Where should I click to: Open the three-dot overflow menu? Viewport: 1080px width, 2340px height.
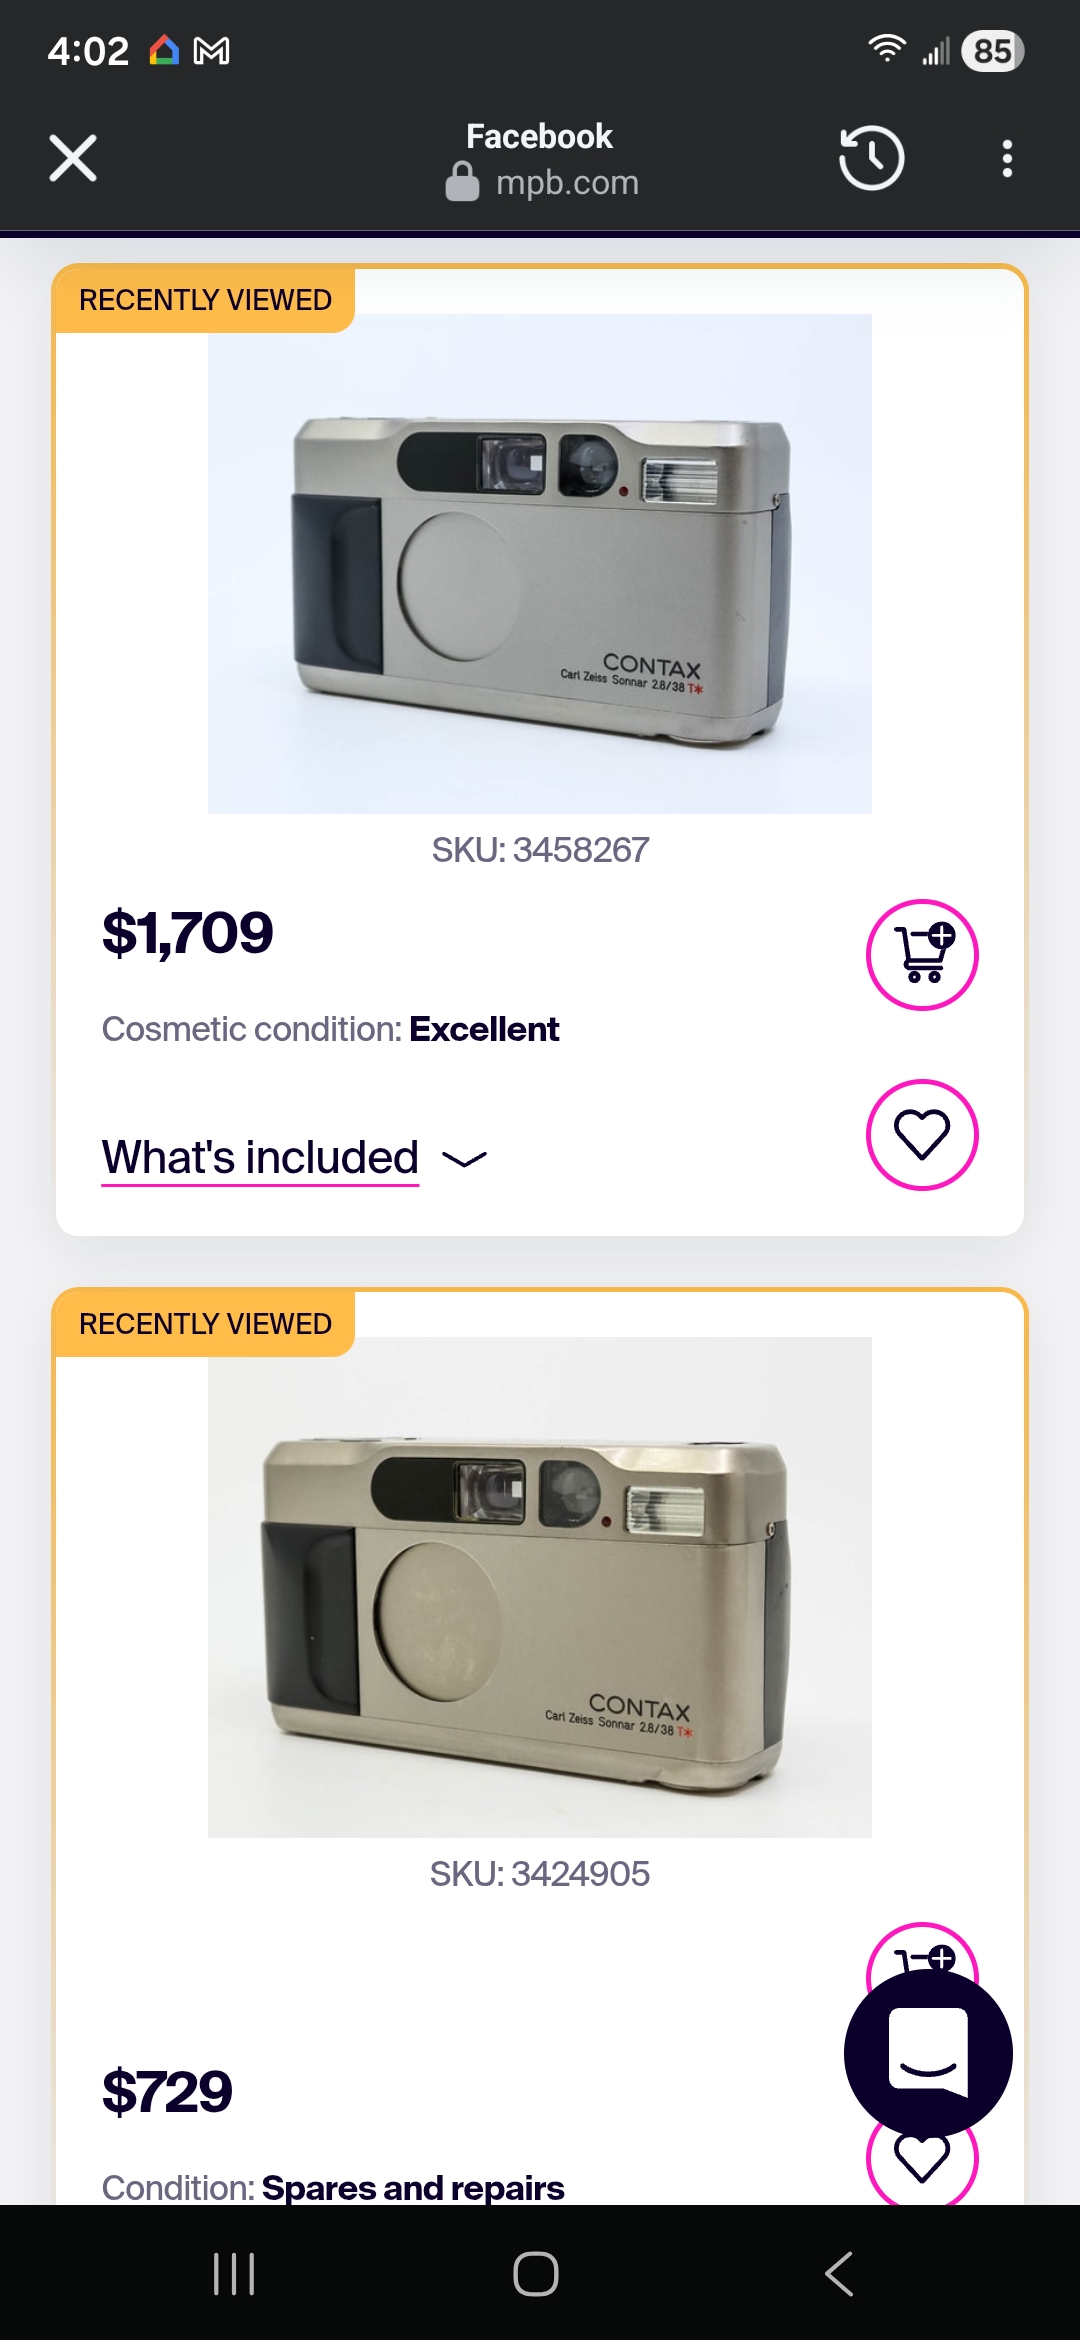click(1007, 158)
